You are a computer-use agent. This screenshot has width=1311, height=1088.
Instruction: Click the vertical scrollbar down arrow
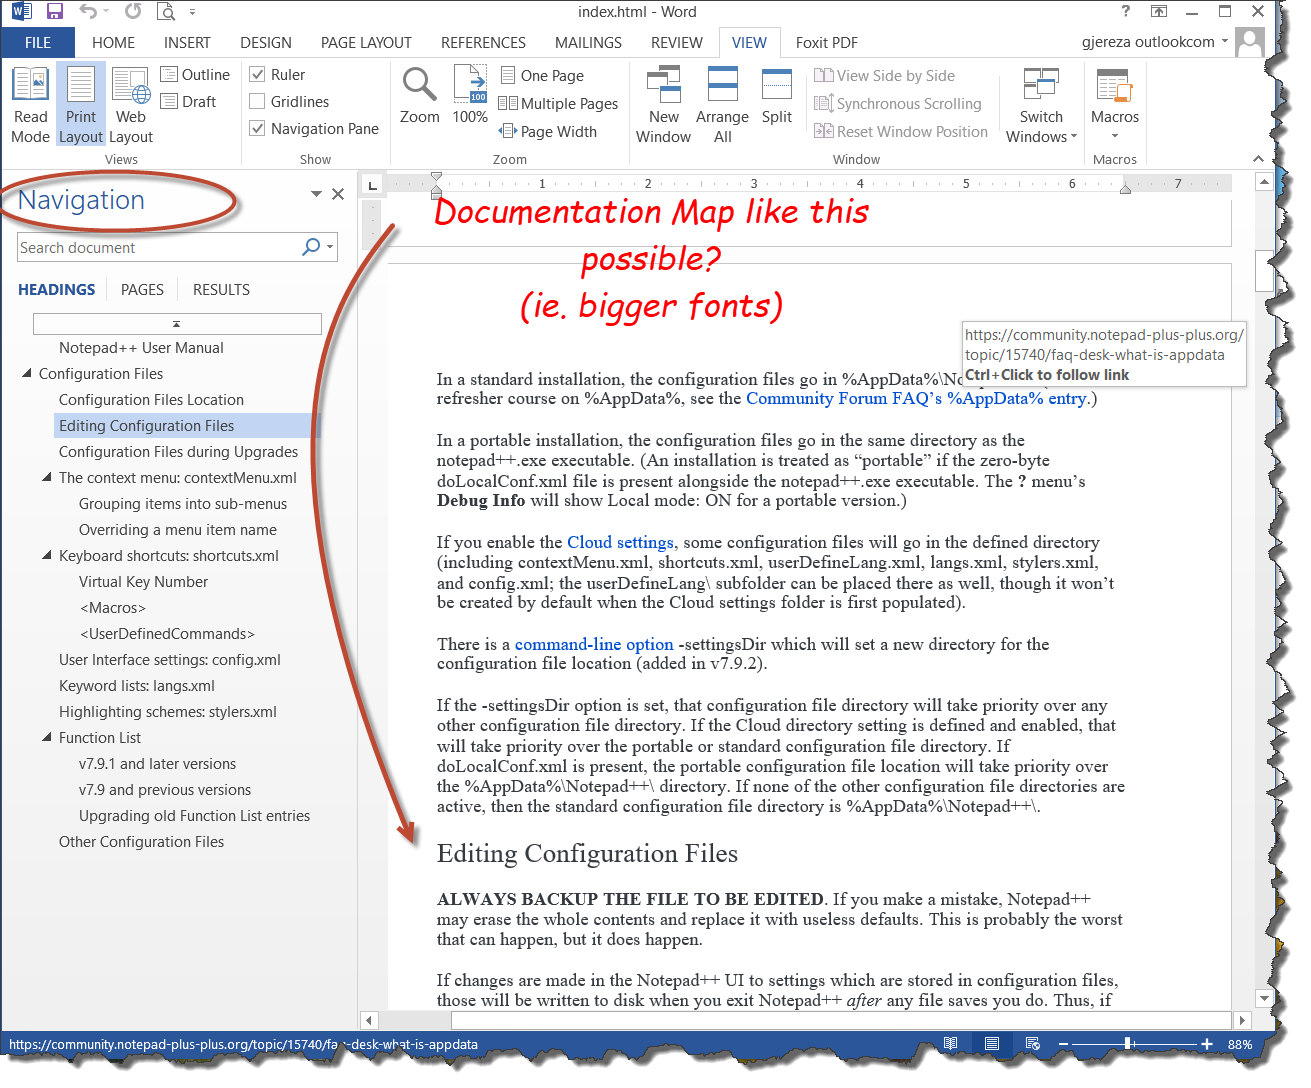tap(1264, 998)
